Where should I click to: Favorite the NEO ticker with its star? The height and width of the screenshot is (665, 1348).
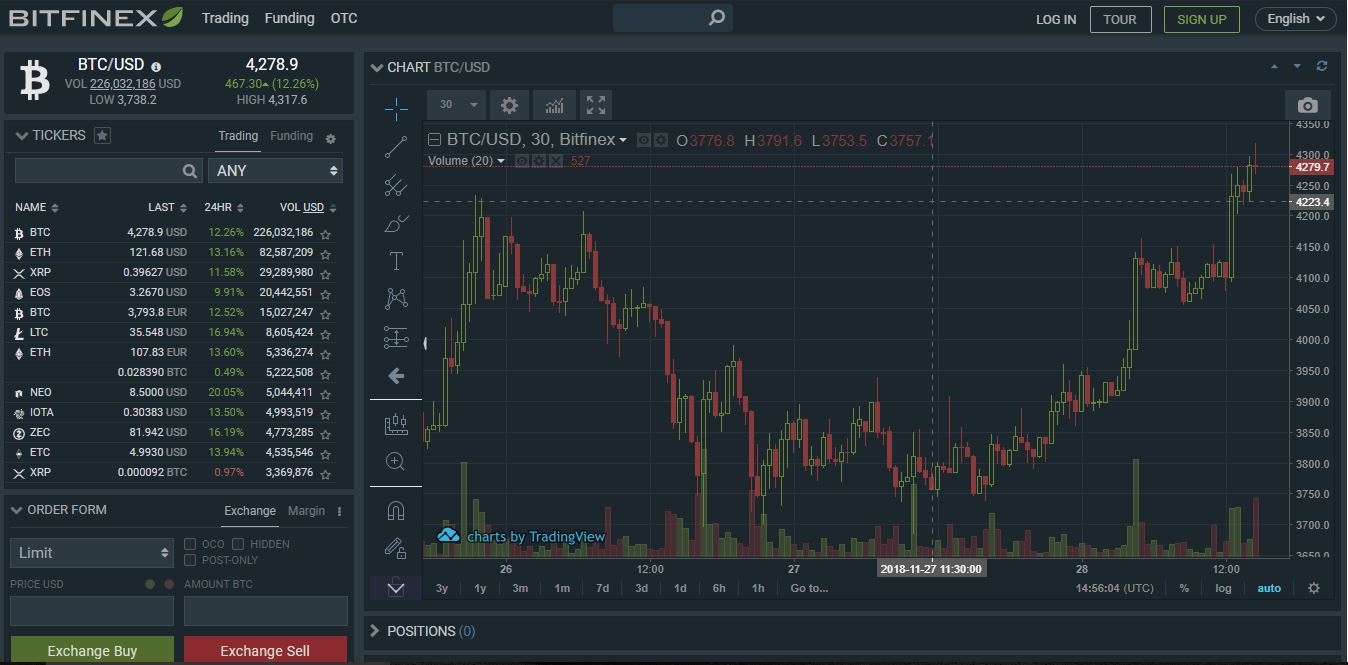[x=325, y=394]
